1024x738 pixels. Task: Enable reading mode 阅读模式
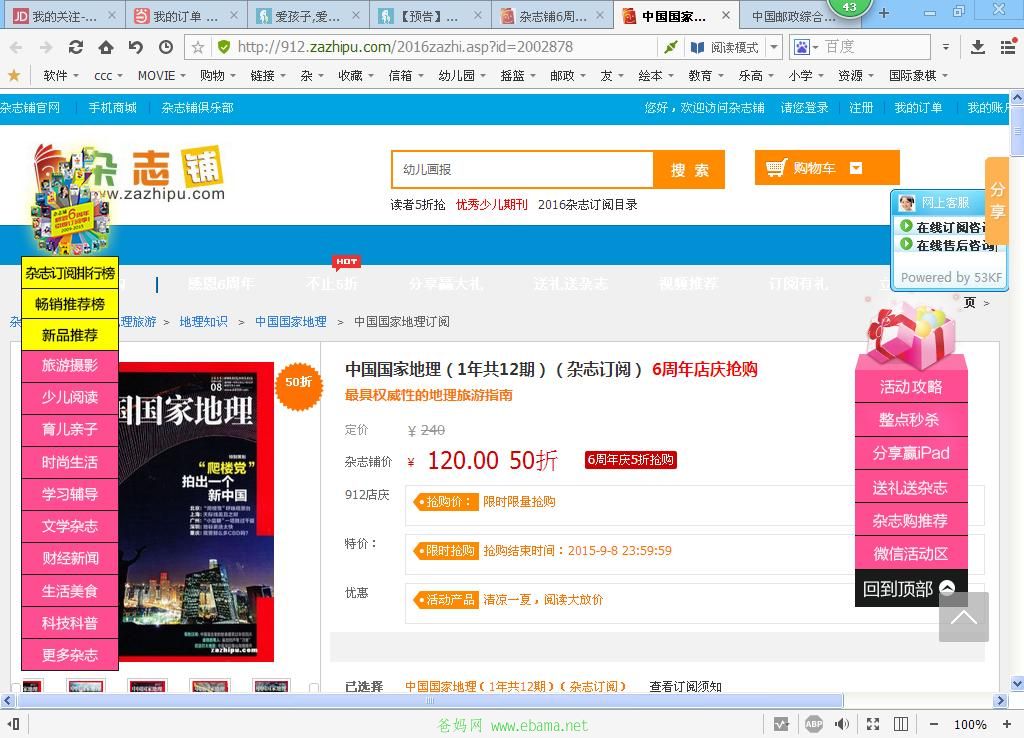point(725,47)
